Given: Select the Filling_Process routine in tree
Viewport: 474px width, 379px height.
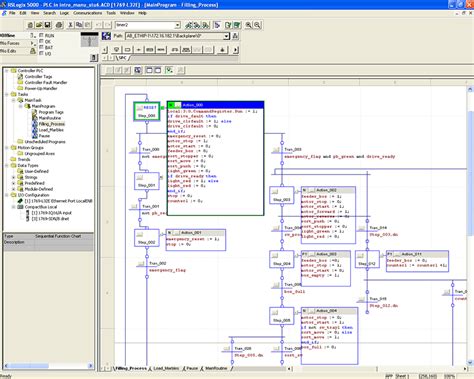Looking at the screenshot, I should [51, 124].
